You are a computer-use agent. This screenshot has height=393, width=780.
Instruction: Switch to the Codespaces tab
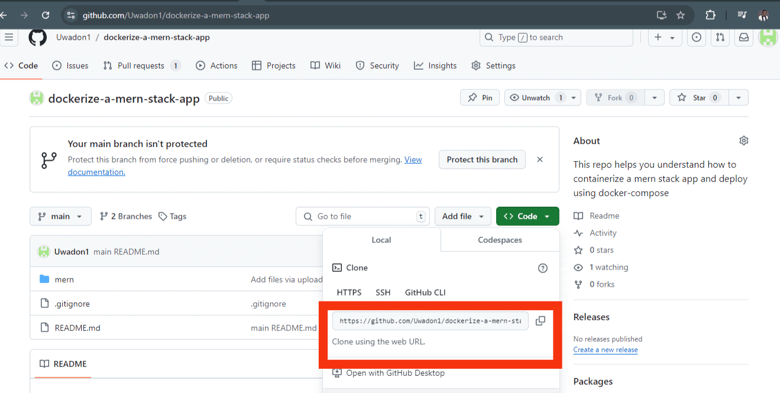[500, 240]
